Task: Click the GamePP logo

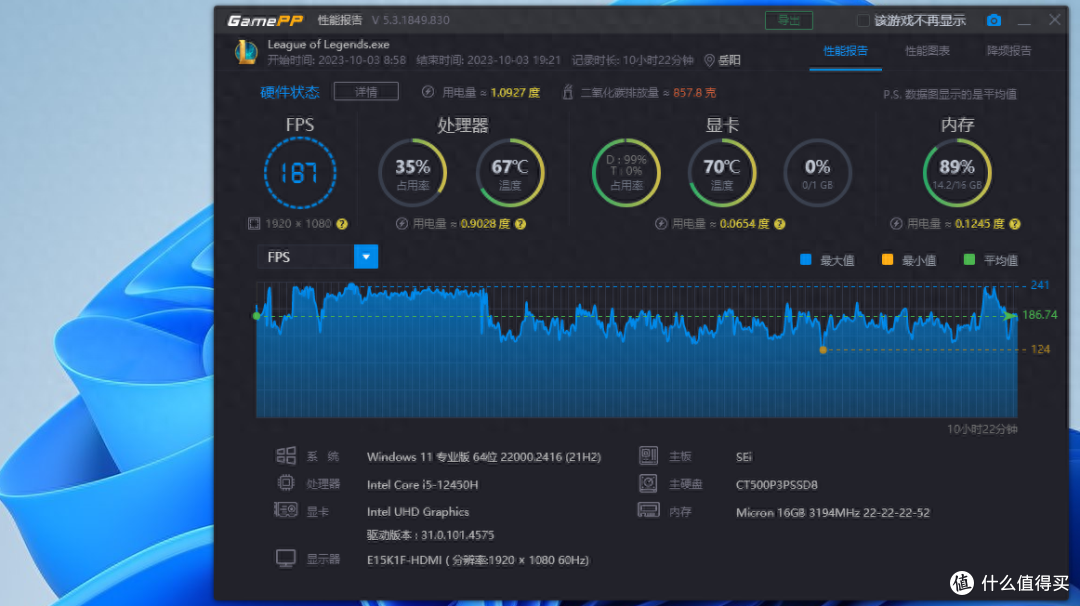Action: point(265,21)
